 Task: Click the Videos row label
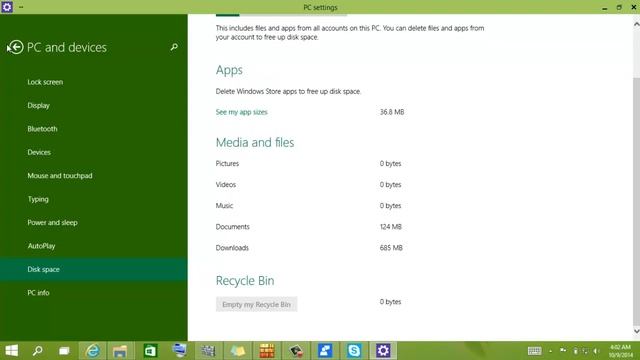(226, 184)
